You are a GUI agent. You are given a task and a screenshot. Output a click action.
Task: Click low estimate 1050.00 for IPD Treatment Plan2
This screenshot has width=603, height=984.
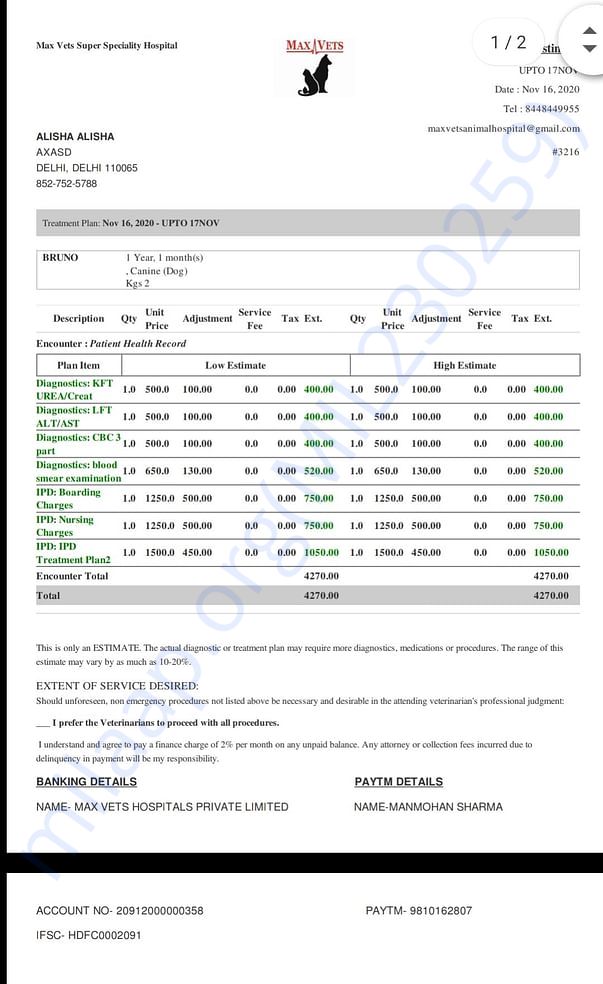[321, 552]
